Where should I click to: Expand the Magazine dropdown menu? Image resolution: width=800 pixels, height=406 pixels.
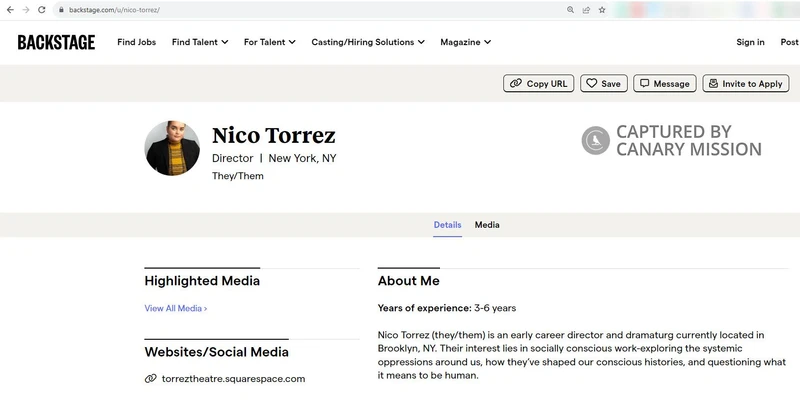tap(465, 42)
